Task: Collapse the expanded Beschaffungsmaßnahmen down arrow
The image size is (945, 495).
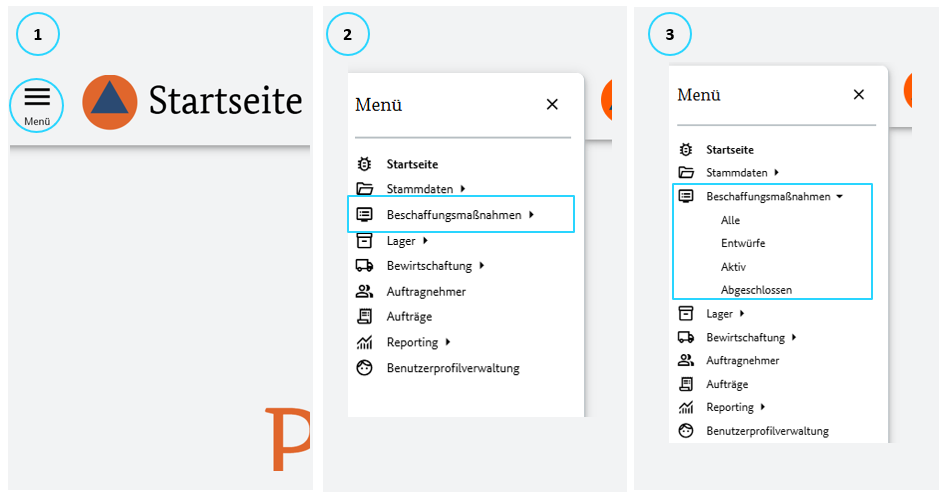Action: coord(839,197)
